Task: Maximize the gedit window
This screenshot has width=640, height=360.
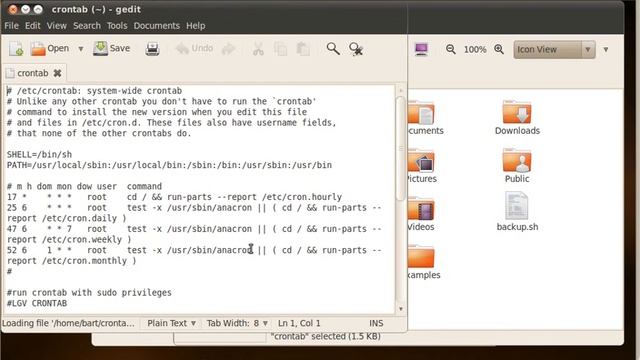Action: pos(38,9)
